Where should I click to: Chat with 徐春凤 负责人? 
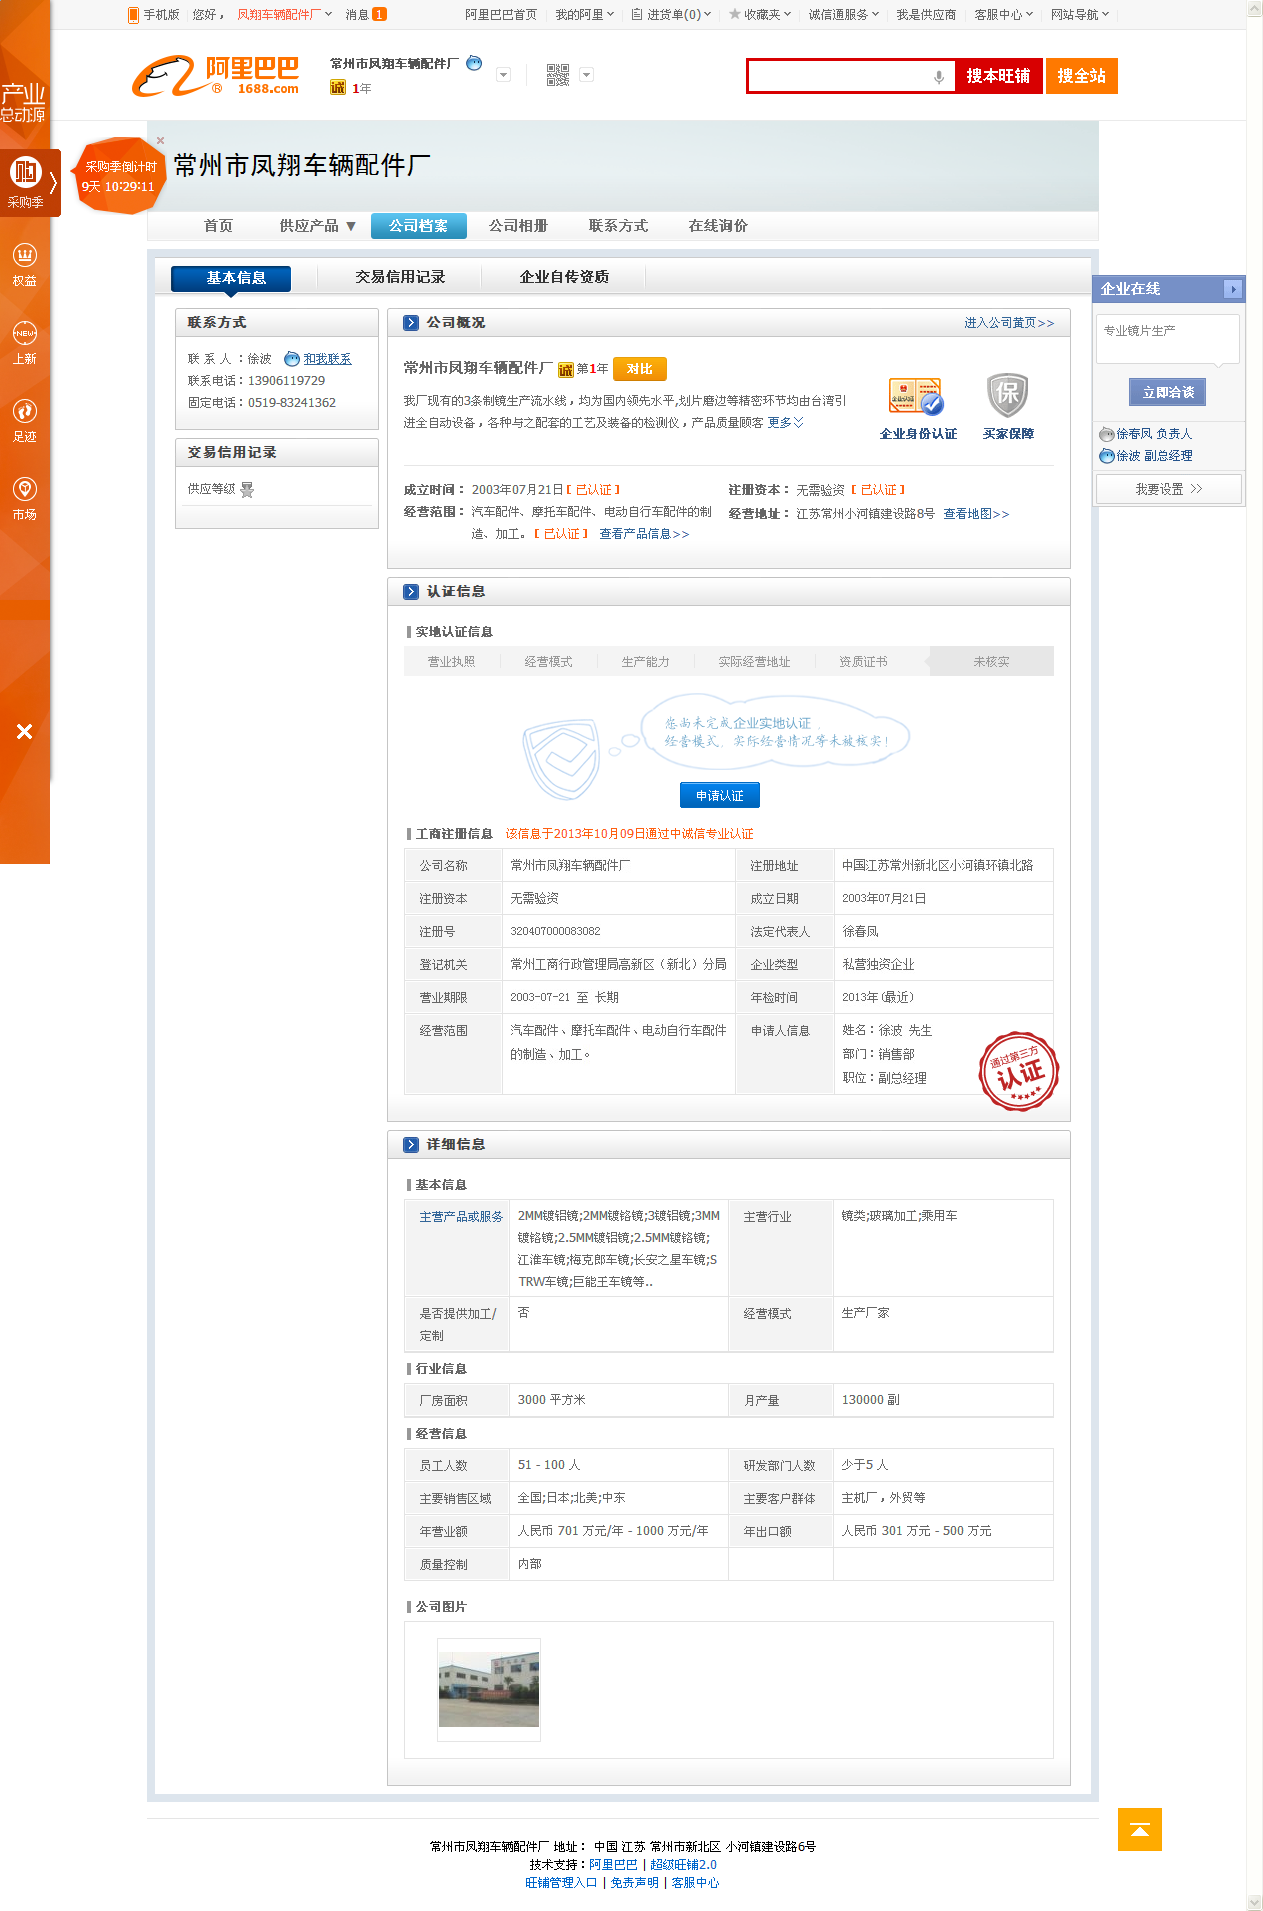(1146, 434)
